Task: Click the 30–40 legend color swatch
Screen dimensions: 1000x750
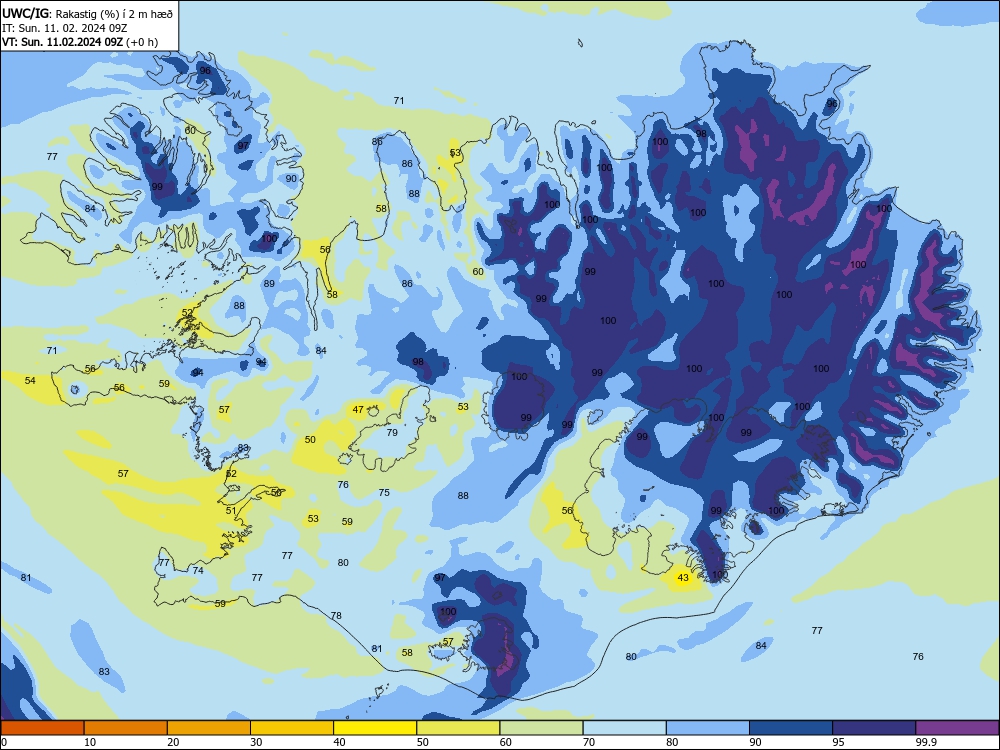Action: tap(292, 728)
